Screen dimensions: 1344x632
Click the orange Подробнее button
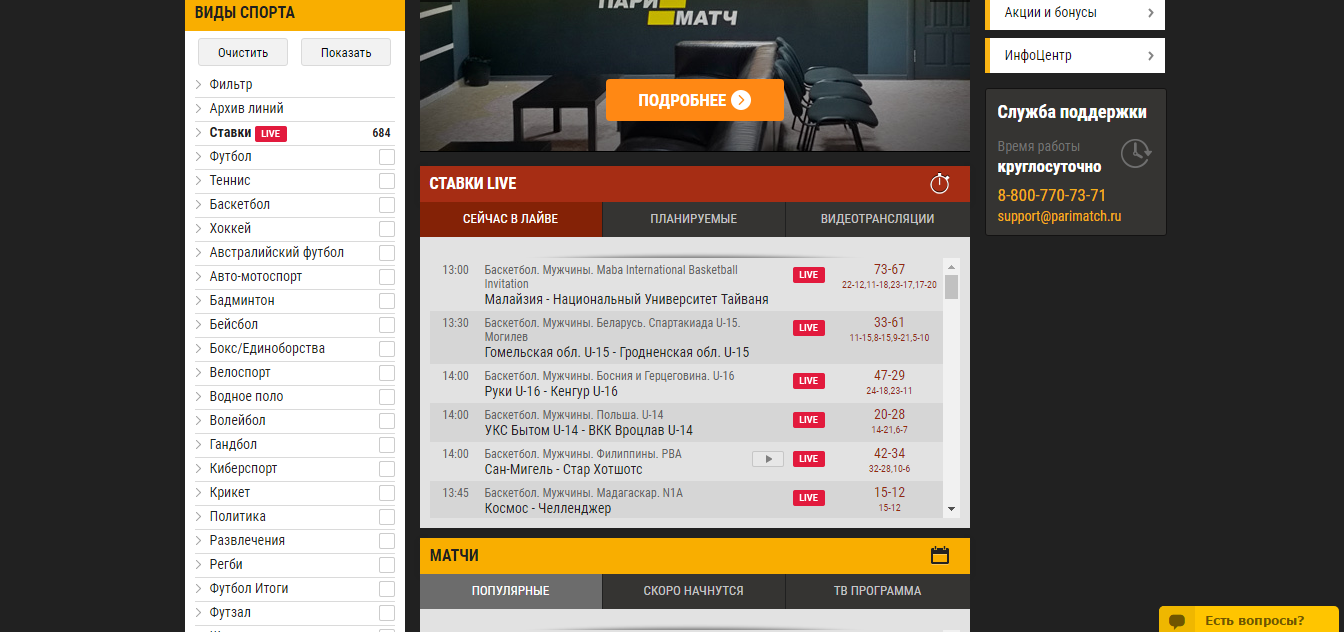pyautogui.click(x=695, y=100)
